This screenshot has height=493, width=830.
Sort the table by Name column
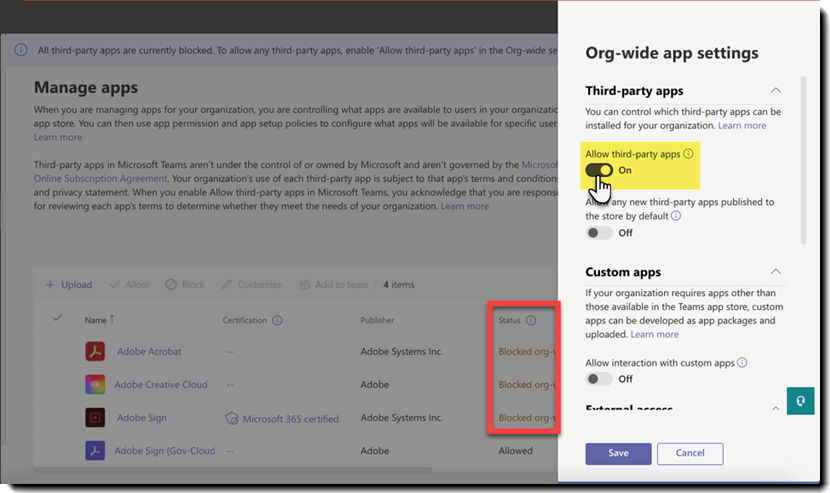99,320
